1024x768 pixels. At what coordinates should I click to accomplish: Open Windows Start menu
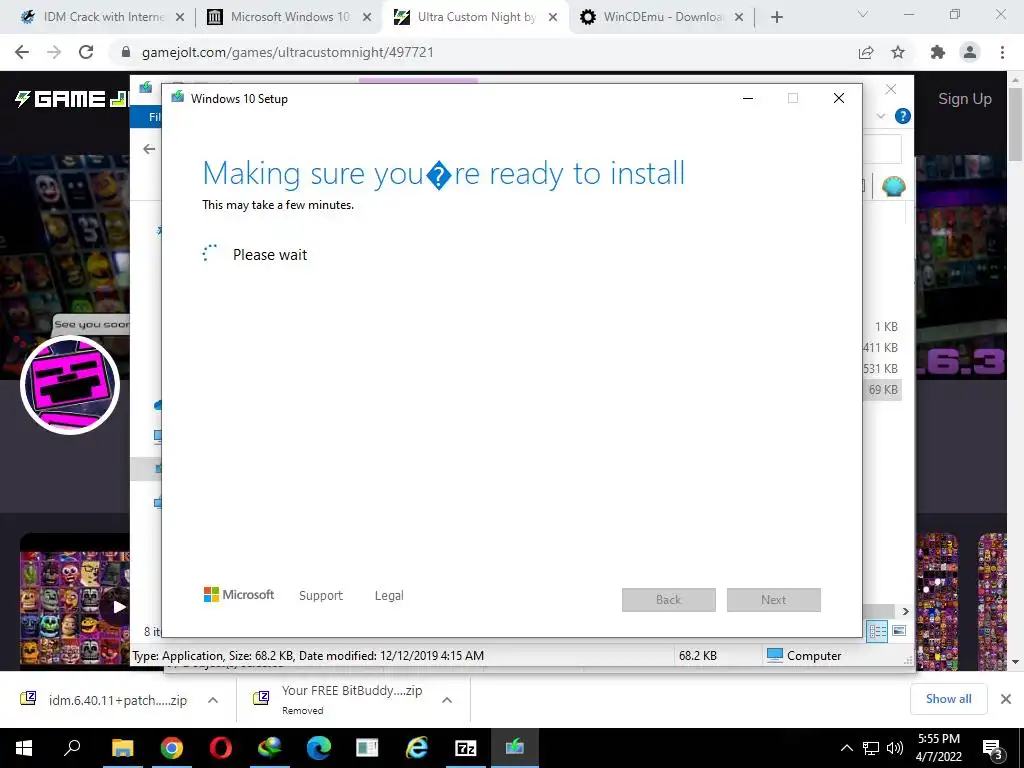[x=24, y=748]
